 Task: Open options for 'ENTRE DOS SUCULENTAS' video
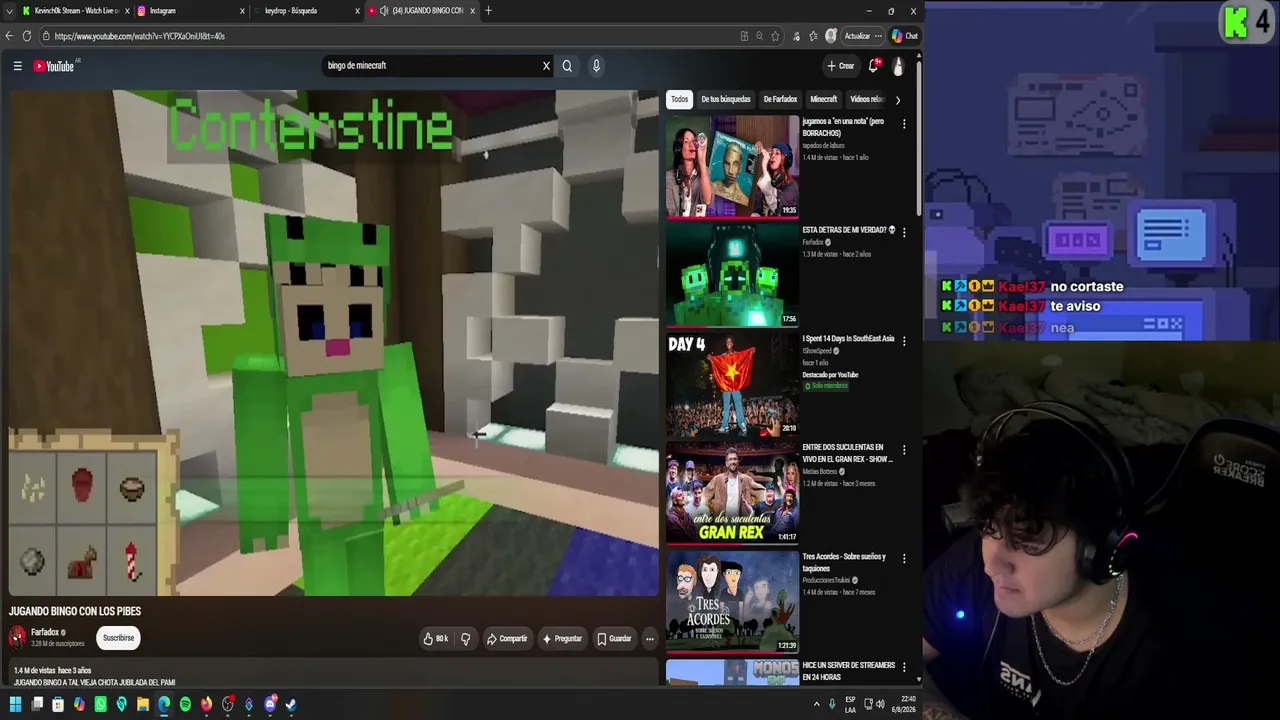coord(904,450)
